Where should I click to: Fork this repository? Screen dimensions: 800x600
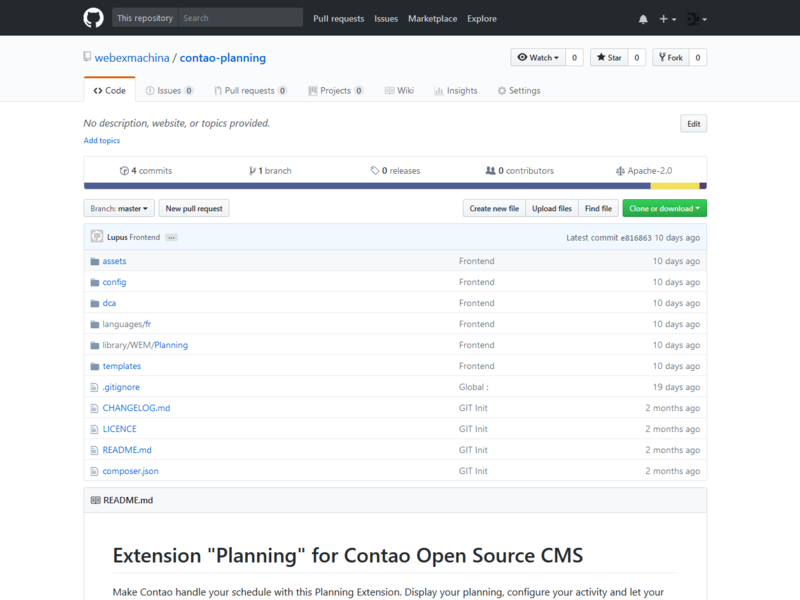coord(671,57)
